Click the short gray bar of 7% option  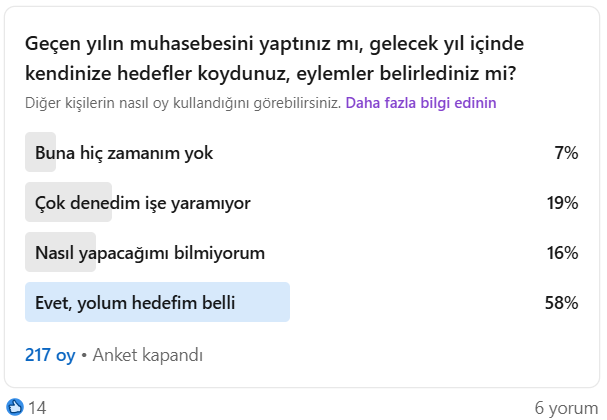tap(41, 152)
